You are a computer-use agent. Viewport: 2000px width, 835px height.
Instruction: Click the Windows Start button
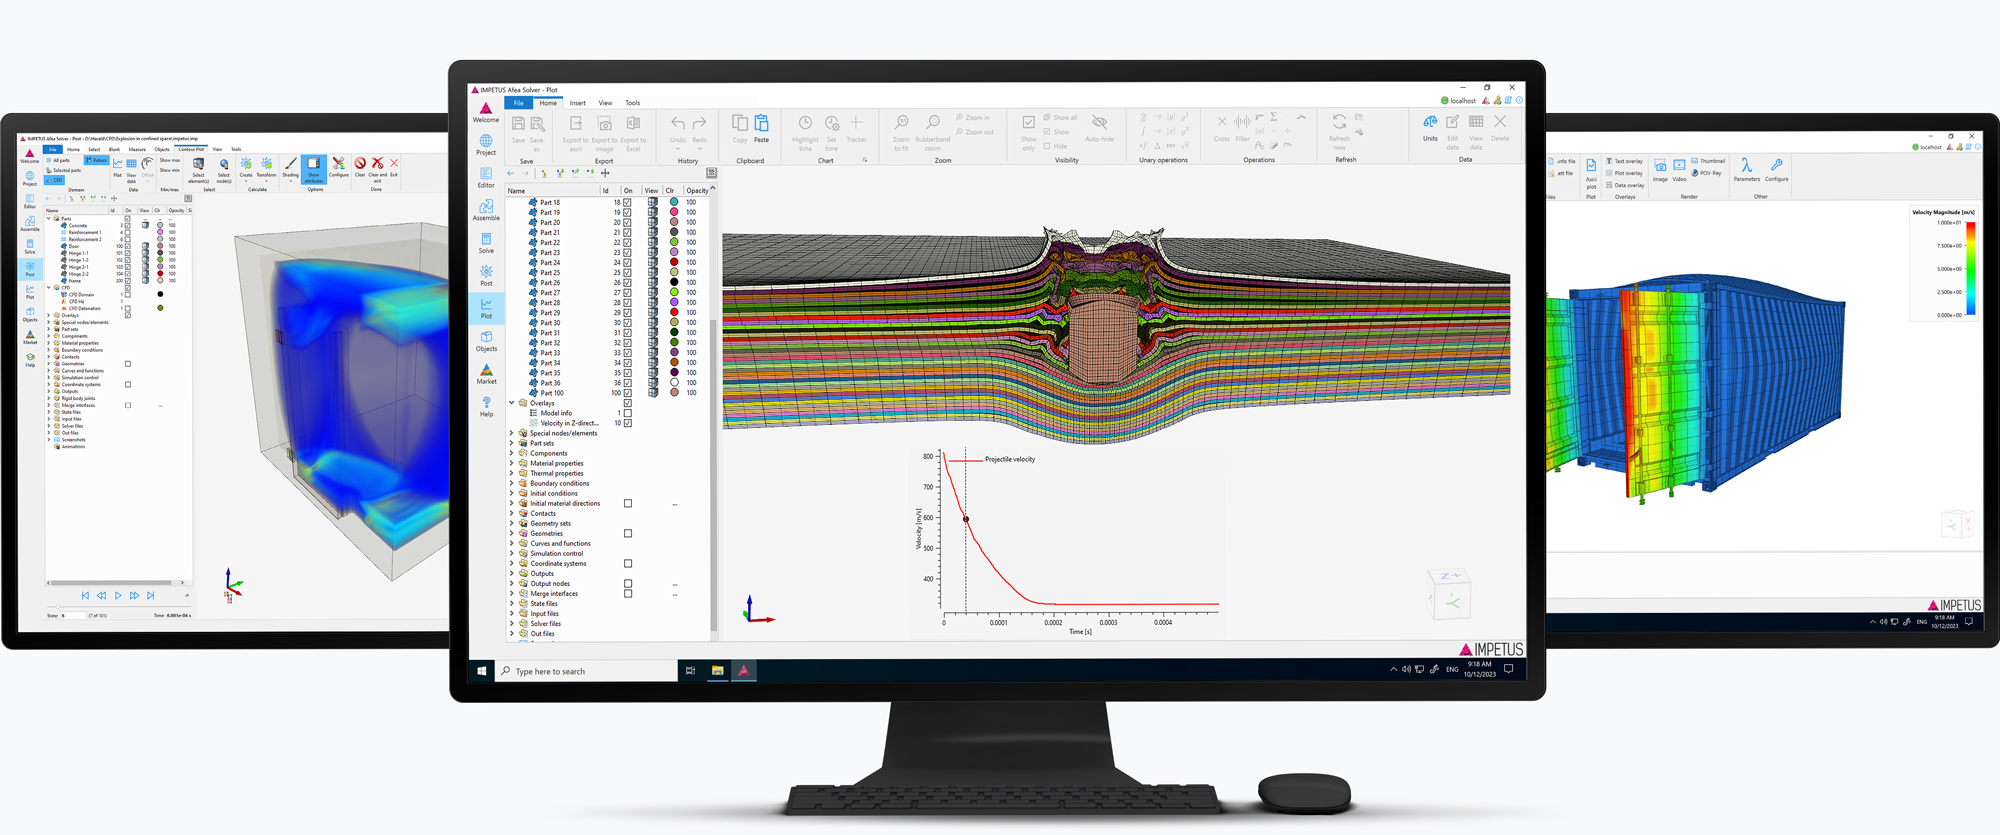pos(482,671)
